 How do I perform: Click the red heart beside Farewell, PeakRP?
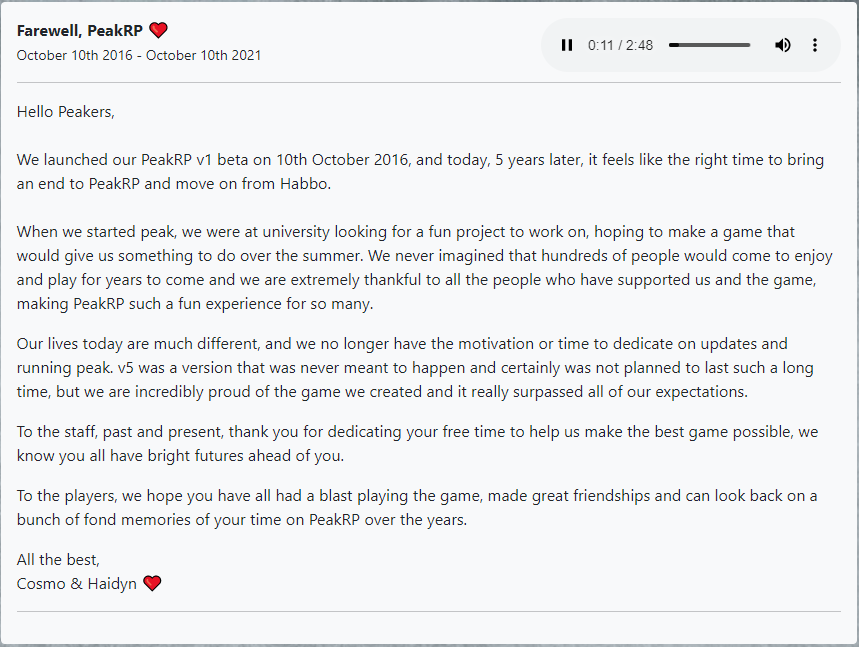tap(158, 31)
